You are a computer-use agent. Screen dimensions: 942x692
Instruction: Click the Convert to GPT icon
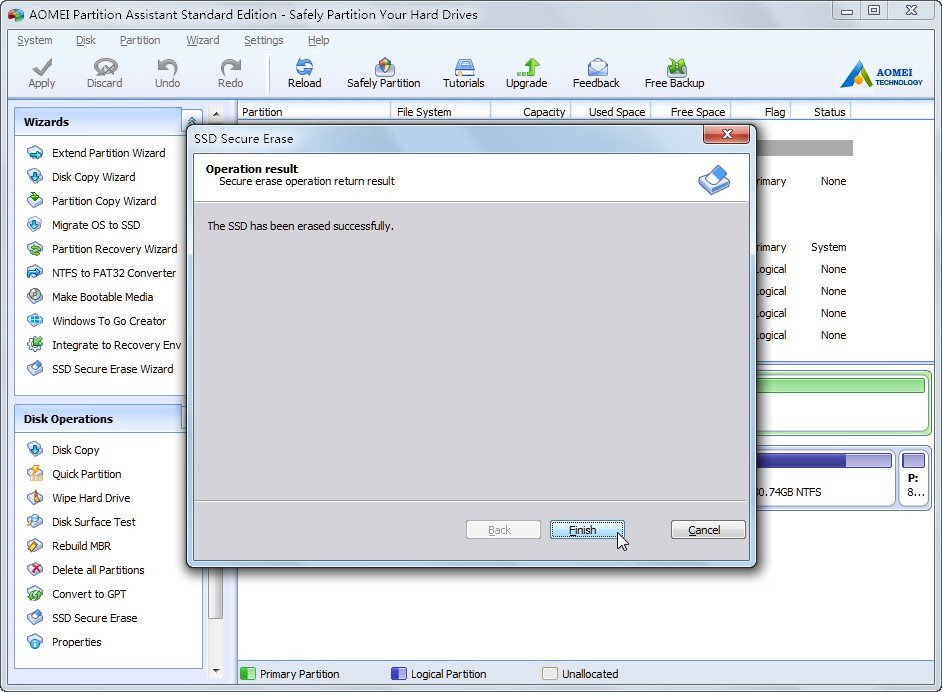35,593
